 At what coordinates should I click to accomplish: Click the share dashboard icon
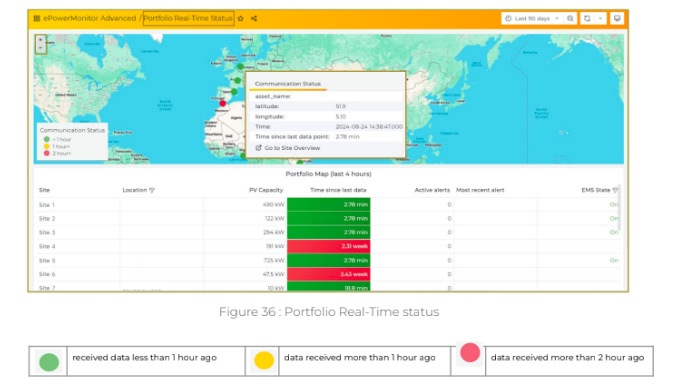click(x=254, y=18)
